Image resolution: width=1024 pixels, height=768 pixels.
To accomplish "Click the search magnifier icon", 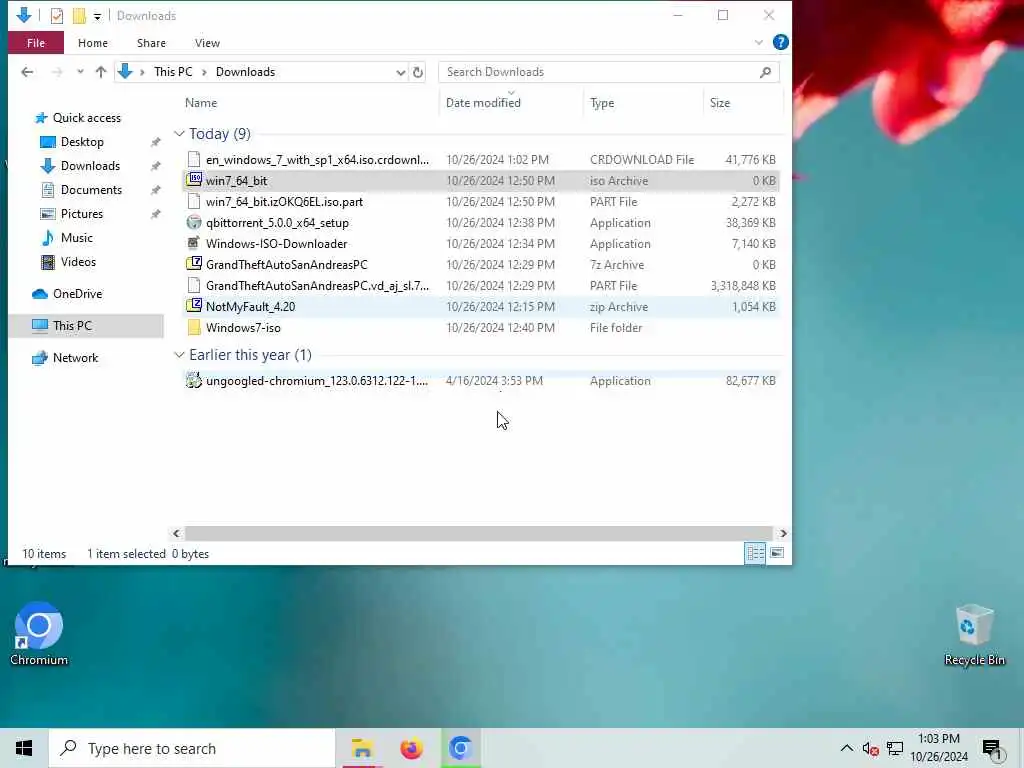I will point(765,72).
